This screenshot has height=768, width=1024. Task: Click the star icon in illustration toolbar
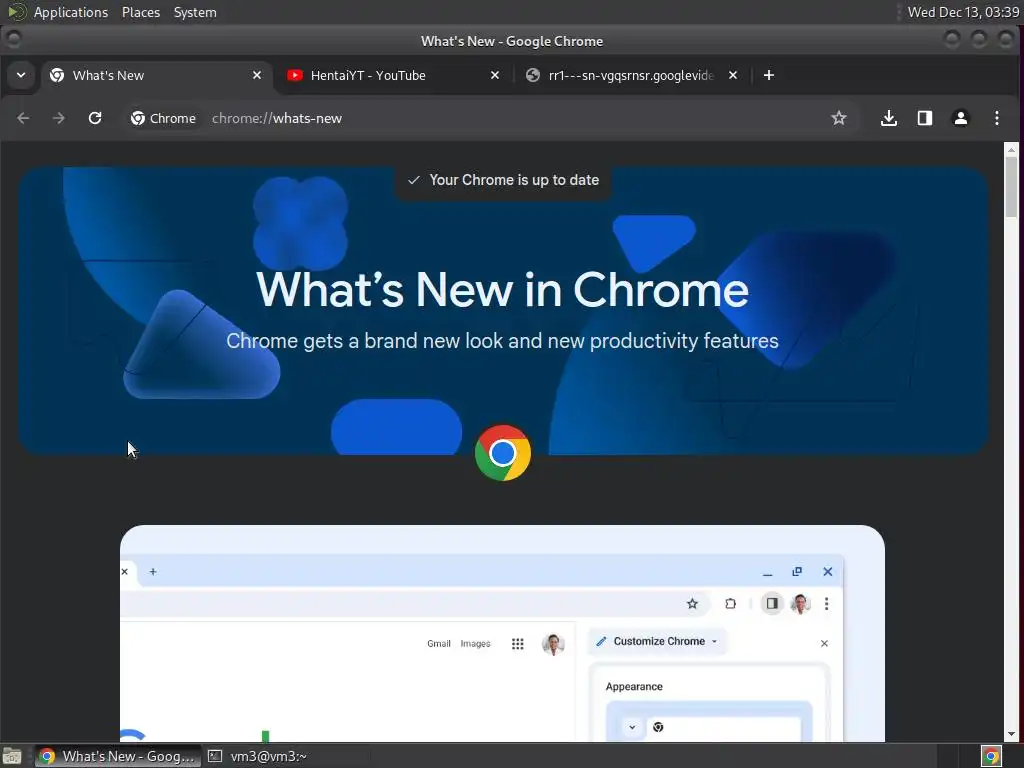point(692,603)
